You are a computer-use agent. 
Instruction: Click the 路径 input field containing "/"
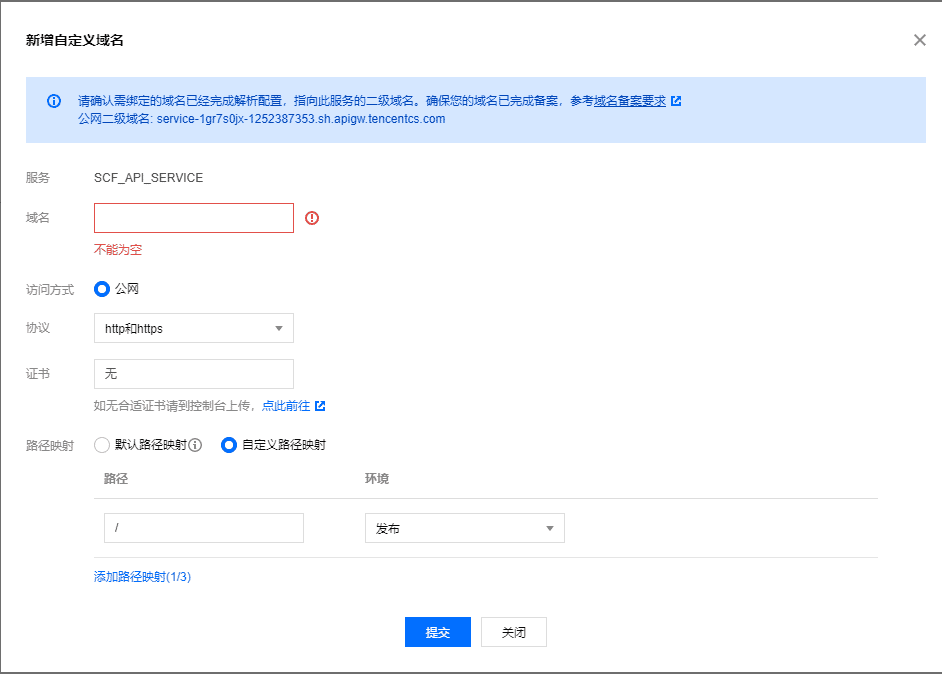click(x=203, y=528)
